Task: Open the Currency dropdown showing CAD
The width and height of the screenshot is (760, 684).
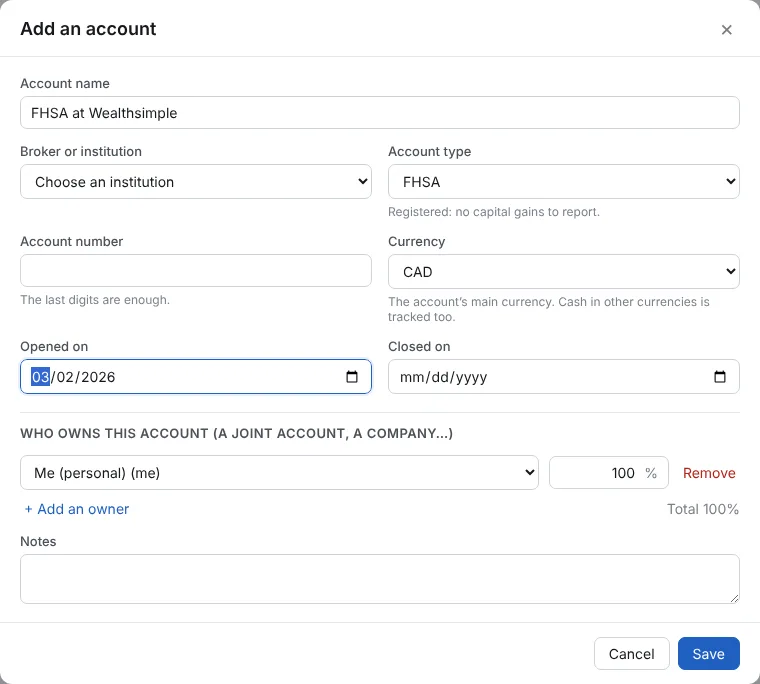Action: [564, 271]
